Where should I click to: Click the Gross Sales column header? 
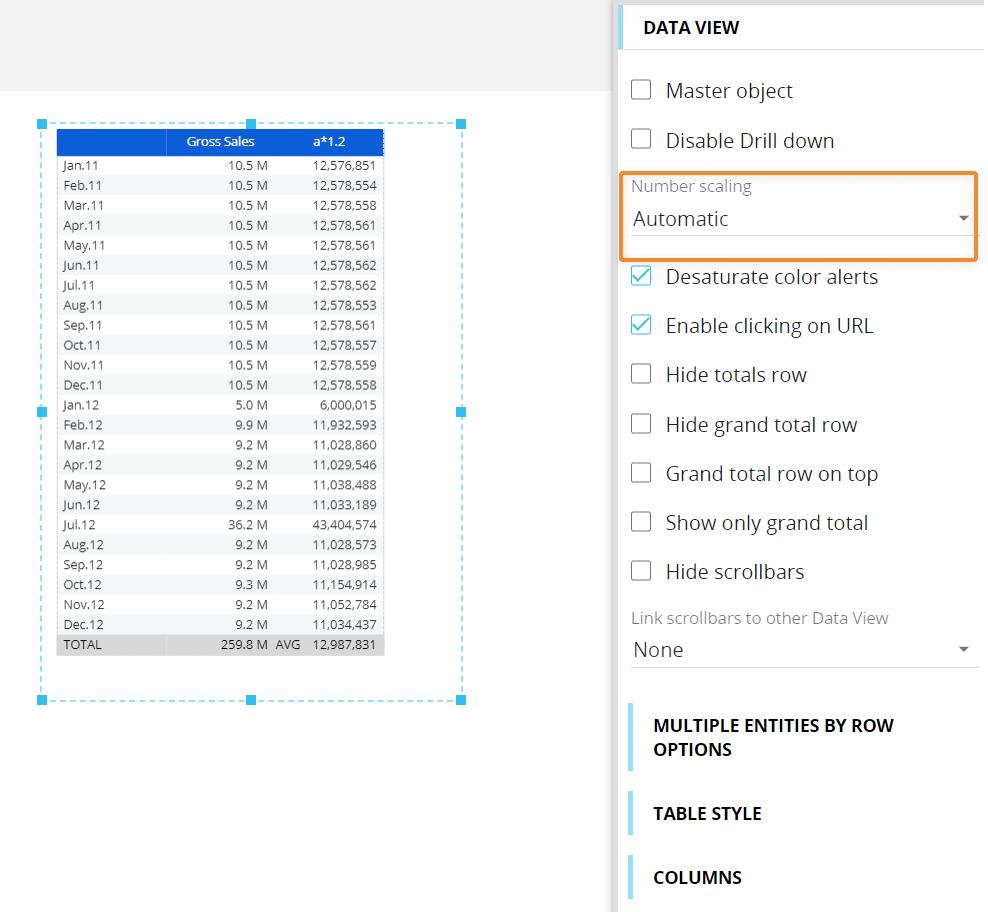point(221,142)
